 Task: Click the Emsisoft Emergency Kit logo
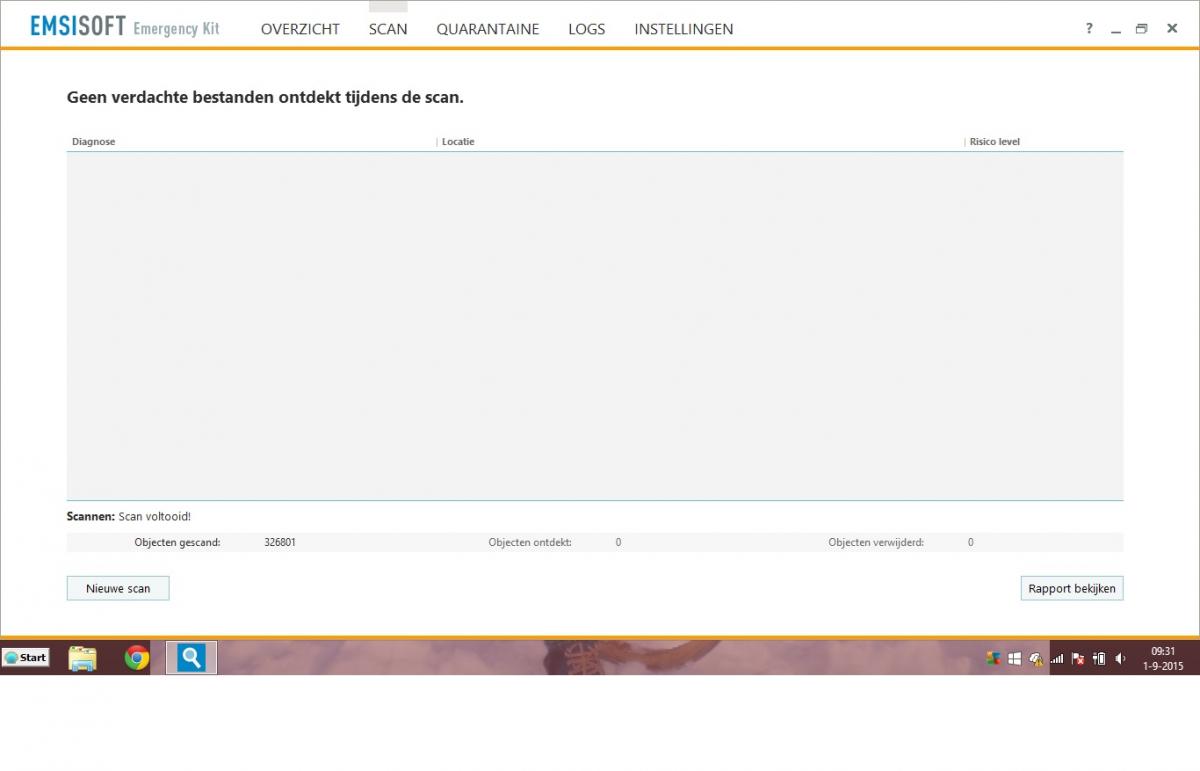[125, 27]
